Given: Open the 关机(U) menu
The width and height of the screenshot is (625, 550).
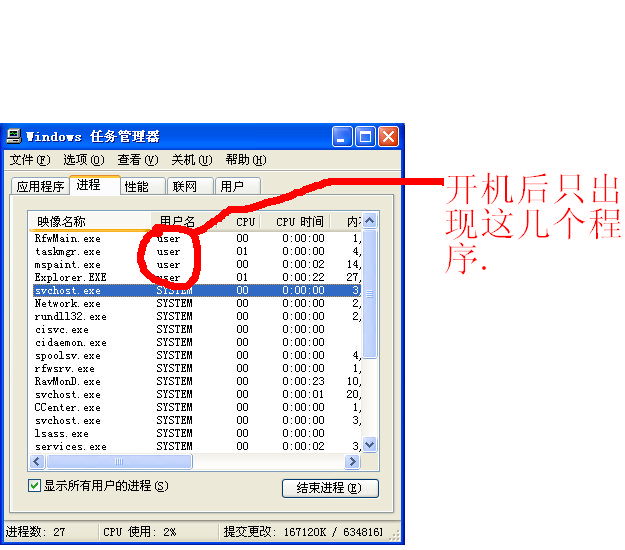Looking at the screenshot, I should click(192, 160).
